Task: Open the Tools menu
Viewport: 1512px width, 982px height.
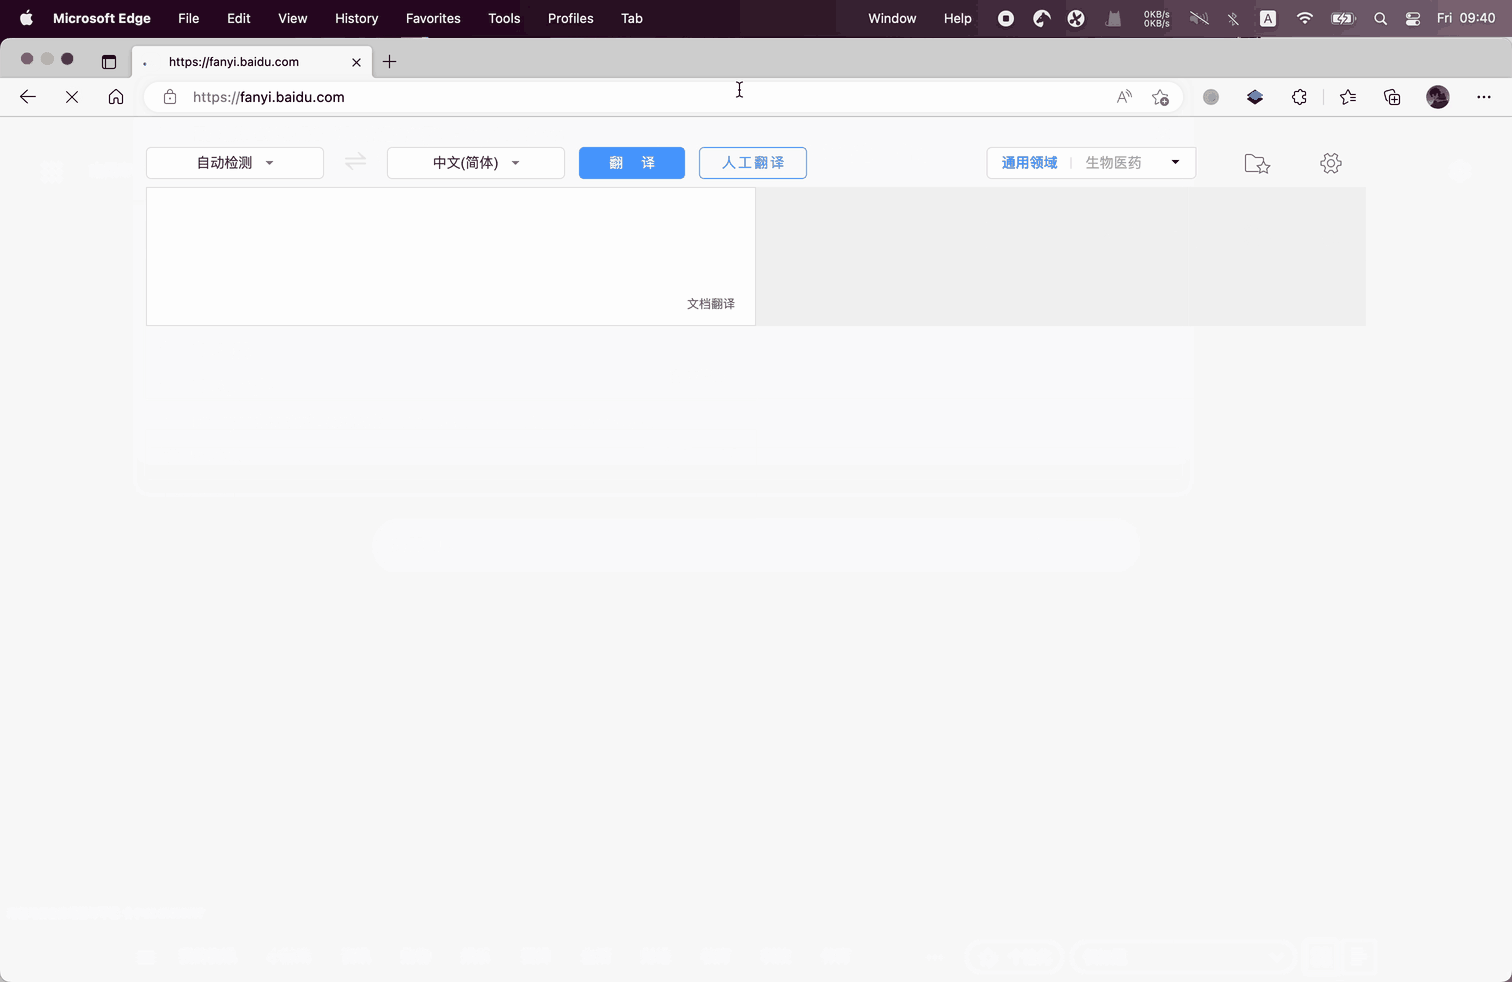Action: pos(504,18)
